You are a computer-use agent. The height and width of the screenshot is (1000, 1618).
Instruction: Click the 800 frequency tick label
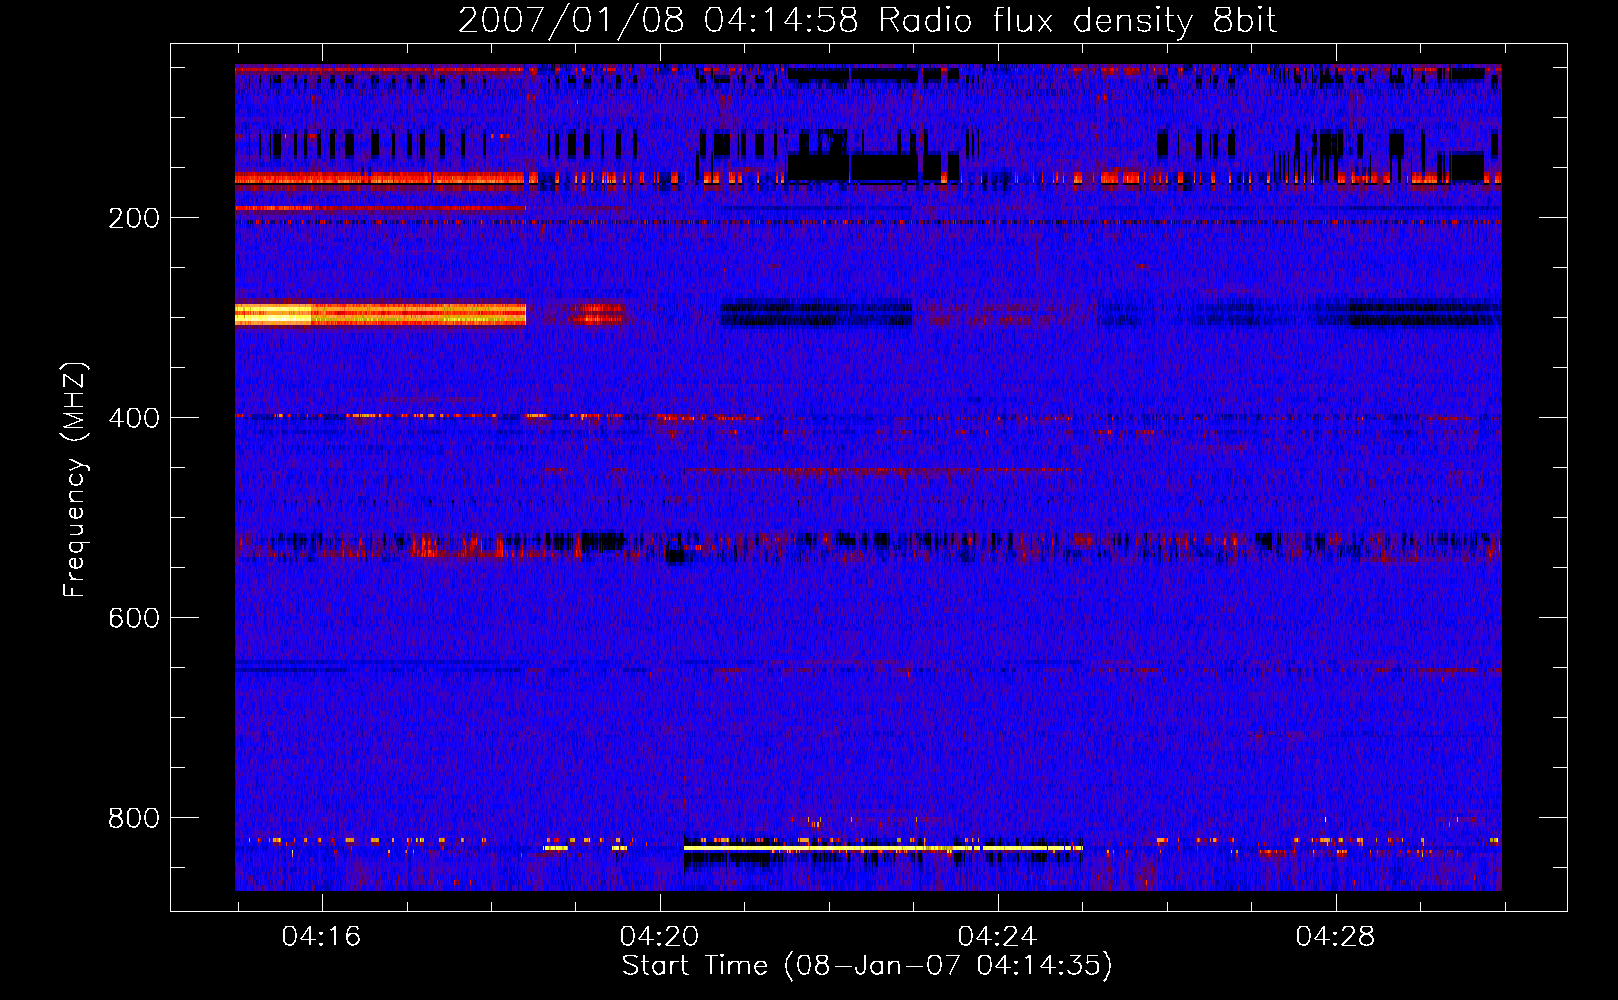click(134, 818)
